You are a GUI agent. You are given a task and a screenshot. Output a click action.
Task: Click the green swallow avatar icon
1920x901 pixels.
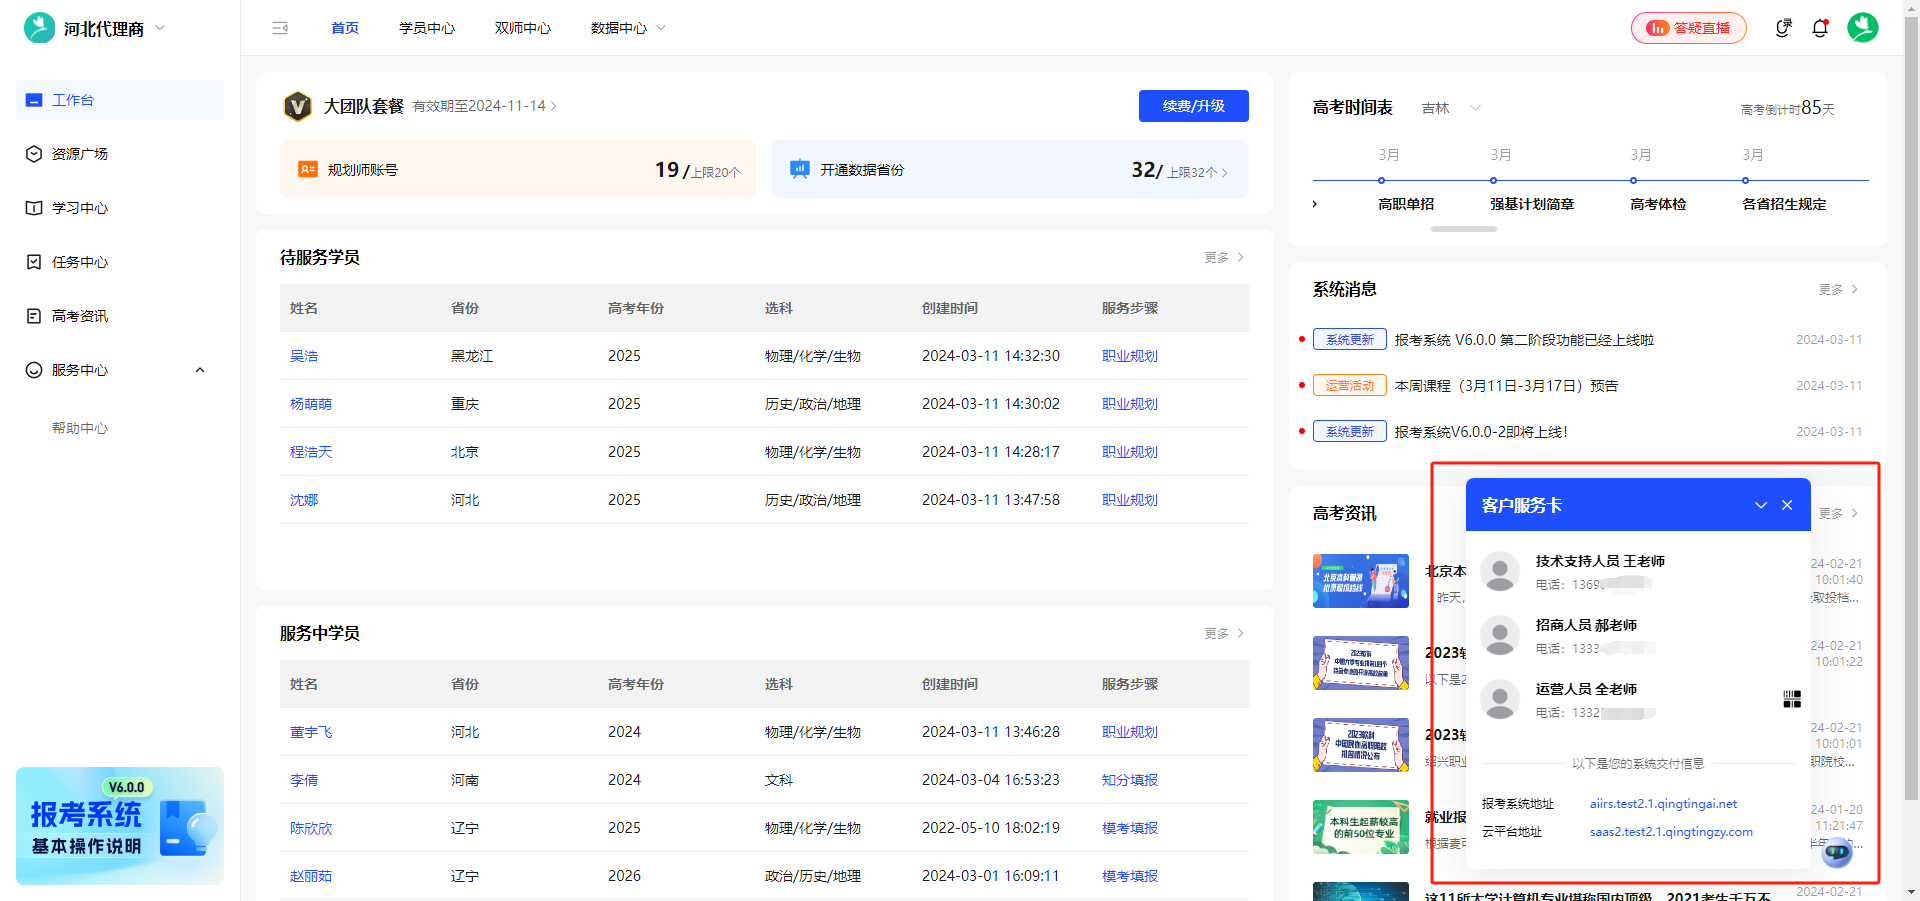pos(1863,28)
